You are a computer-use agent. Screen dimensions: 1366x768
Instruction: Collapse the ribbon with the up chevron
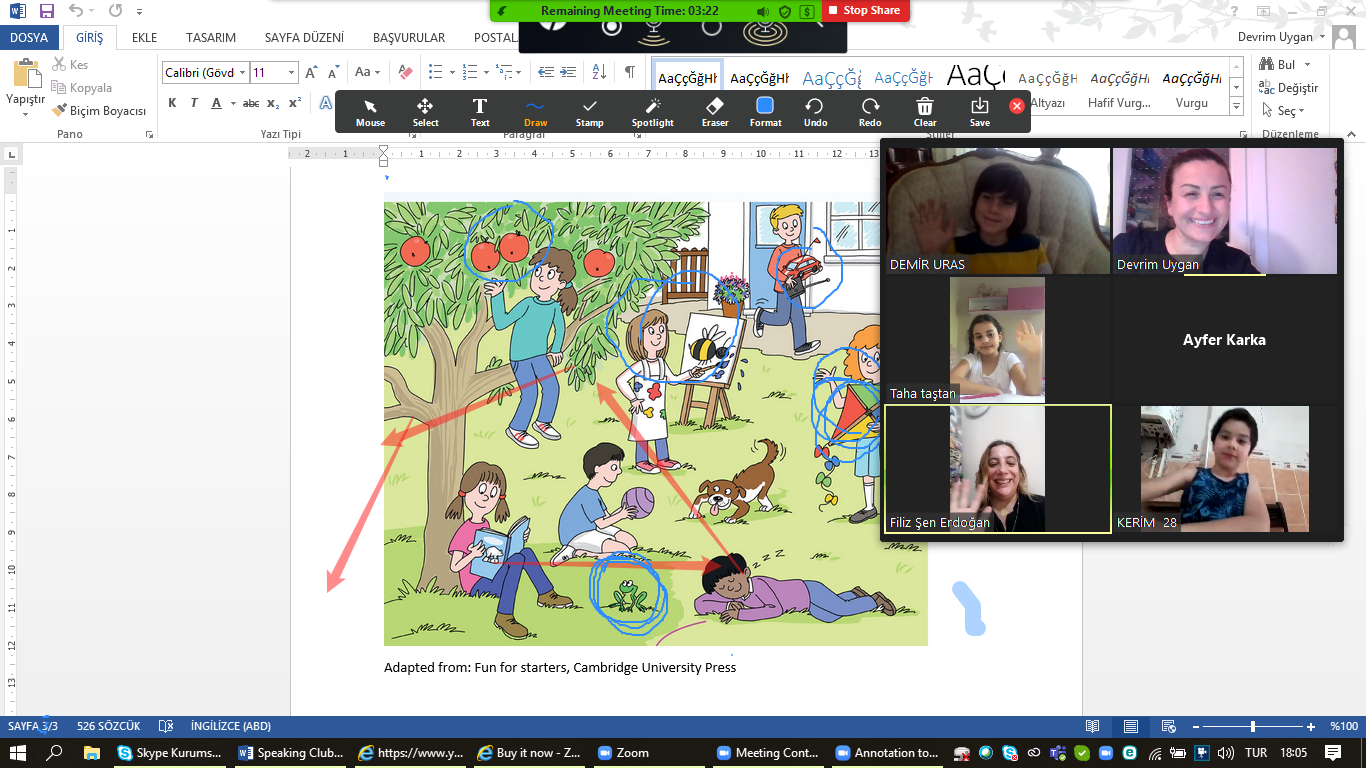(1353, 133)
